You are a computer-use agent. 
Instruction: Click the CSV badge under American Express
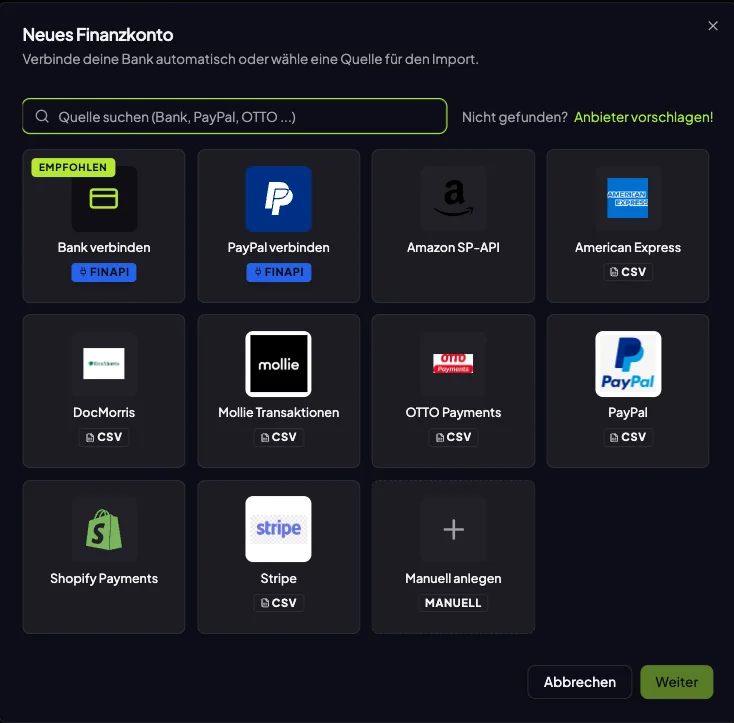[628, 272]
